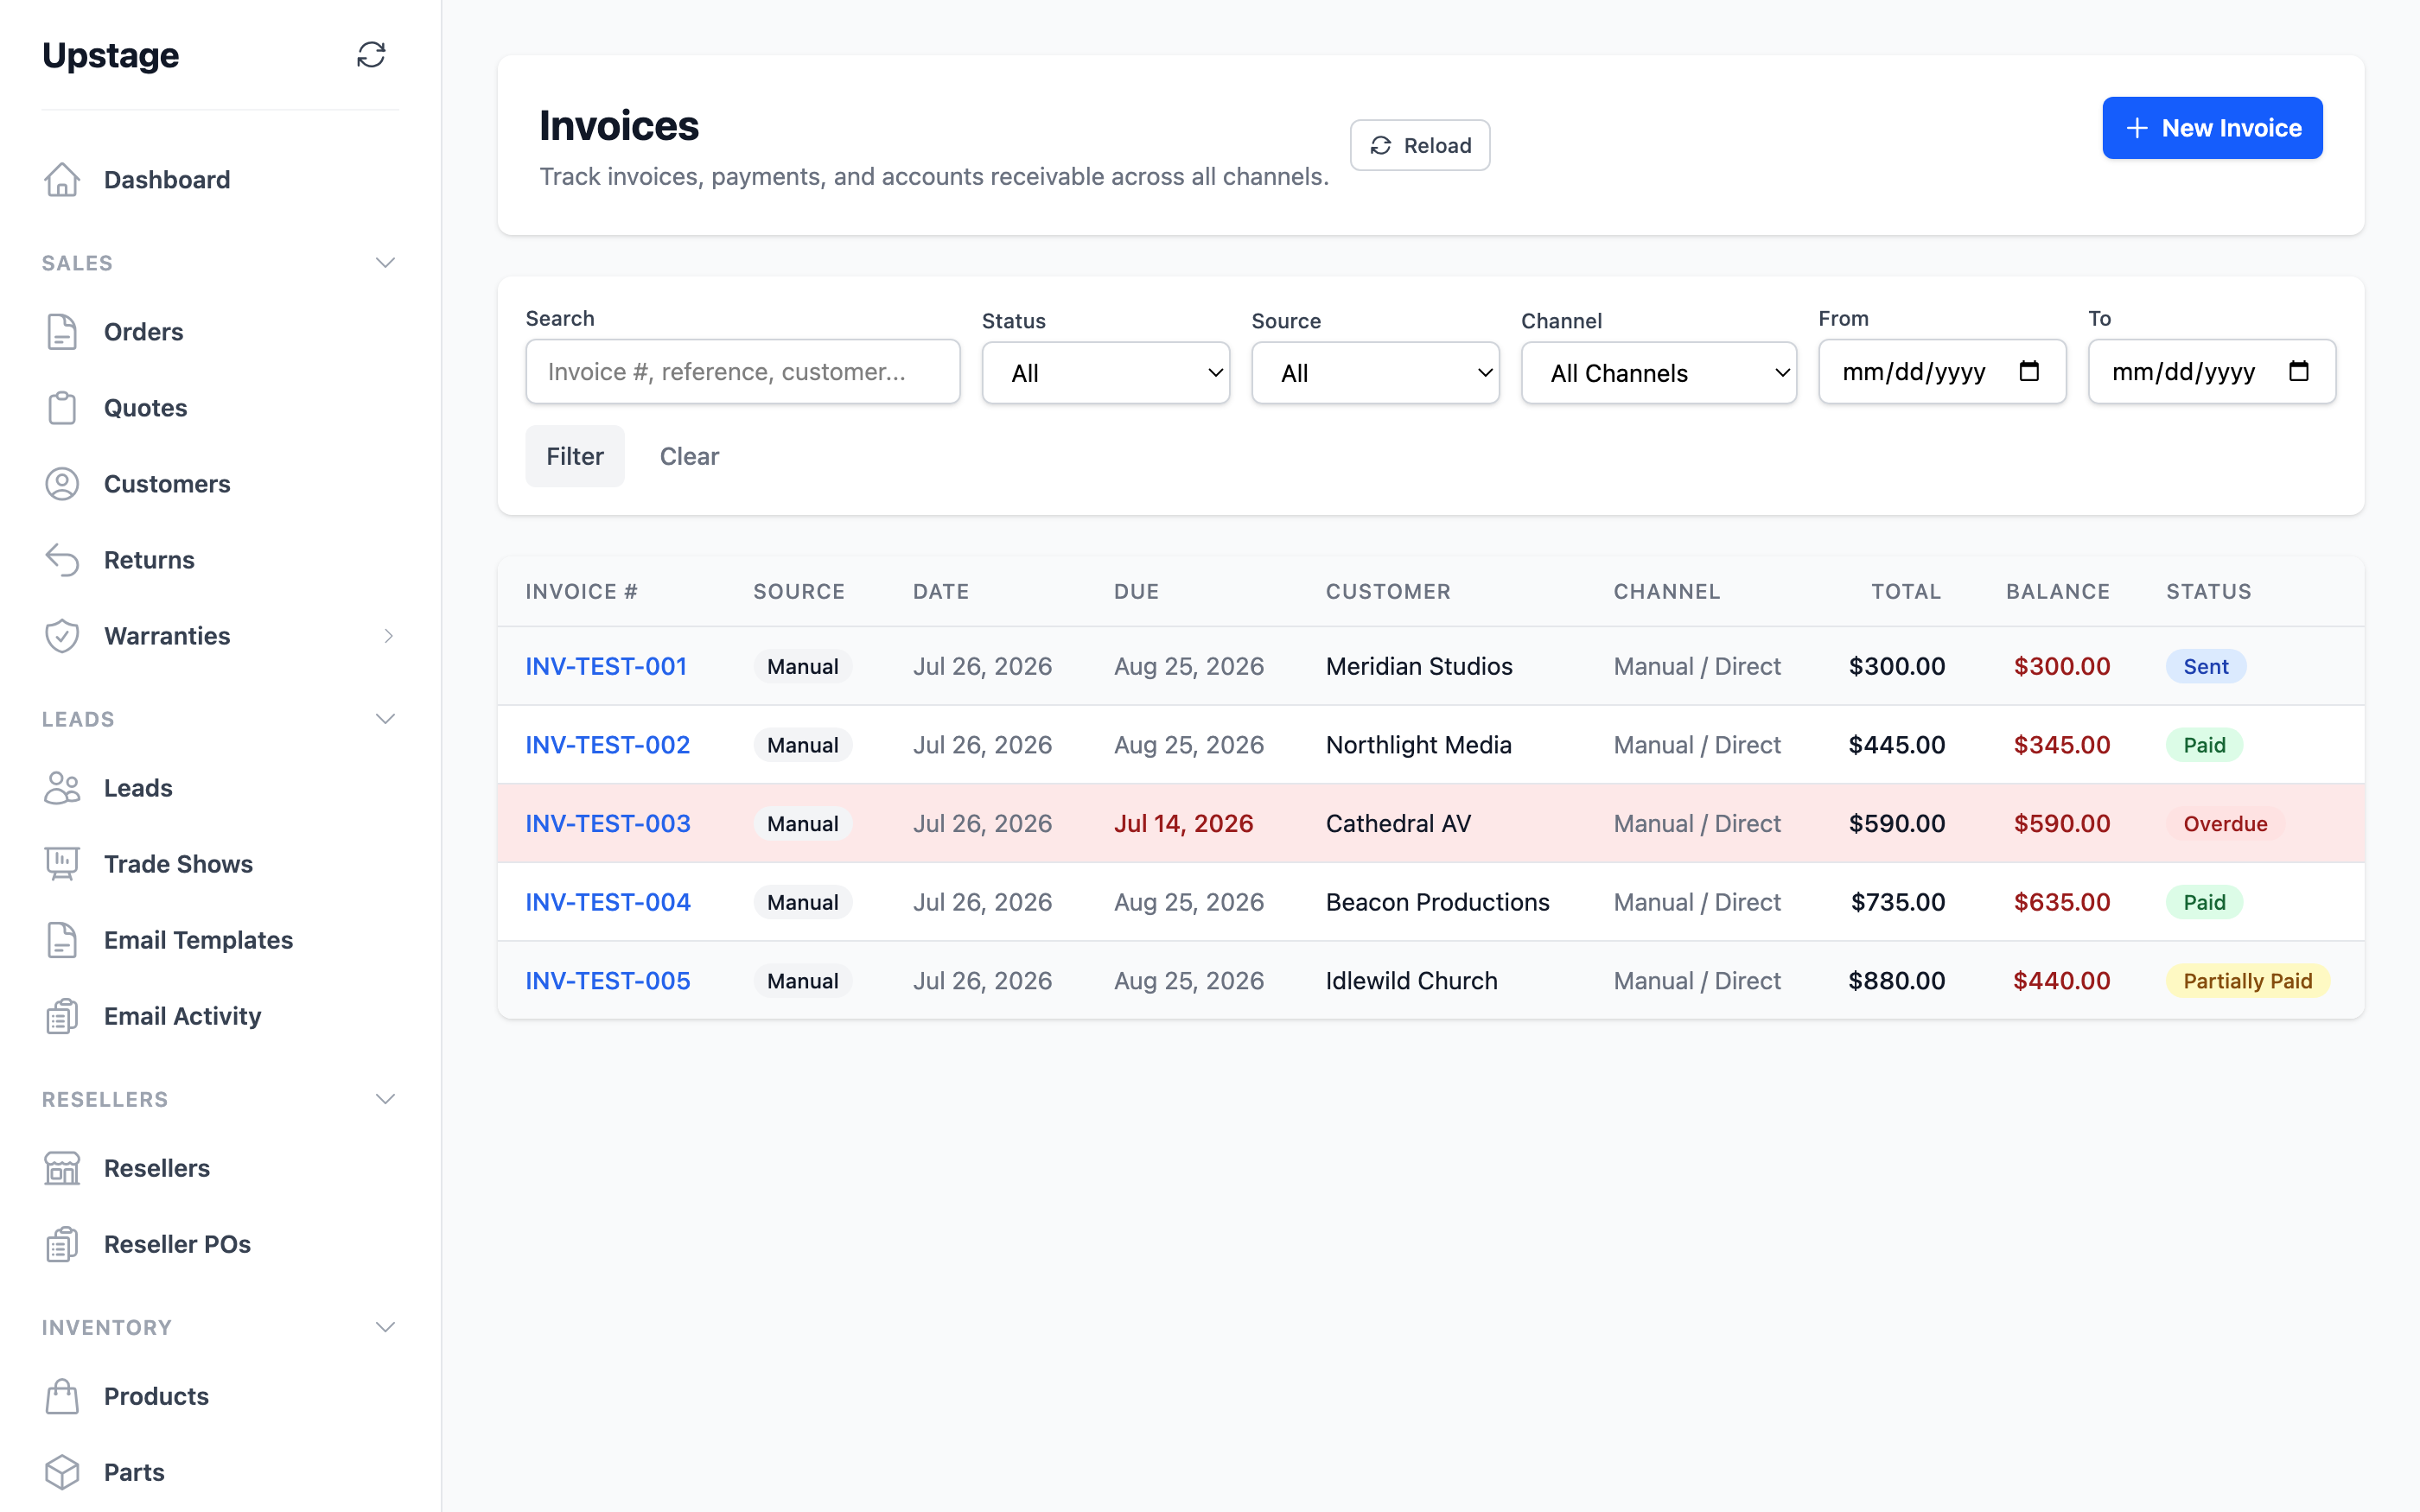Image resolution: width=2420 pixels, height=1512 pixels.
Task: Focus the invoice Search input field
Action: [x=743, y=372]
